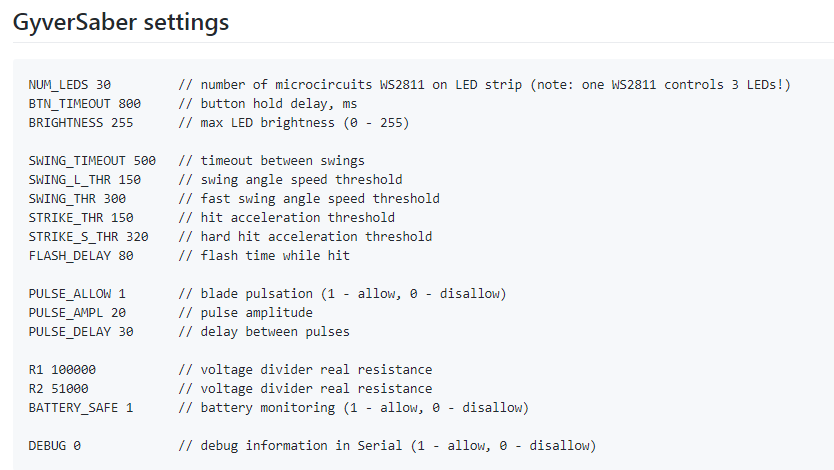Click the PULSE_ALLOW 1 setting
The height and width of the screenshot is (470, 834).
click(77, 294)
